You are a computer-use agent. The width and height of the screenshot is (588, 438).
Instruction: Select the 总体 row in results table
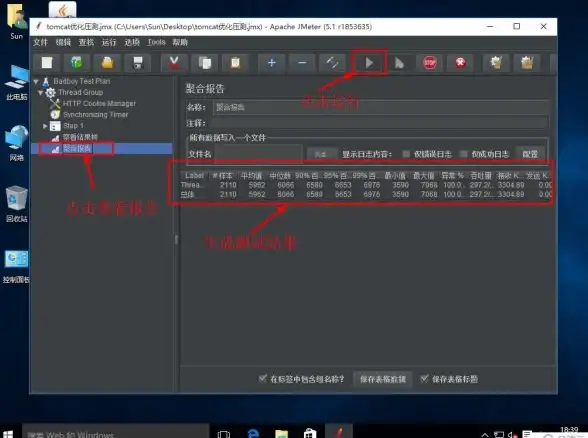(366, 194)
